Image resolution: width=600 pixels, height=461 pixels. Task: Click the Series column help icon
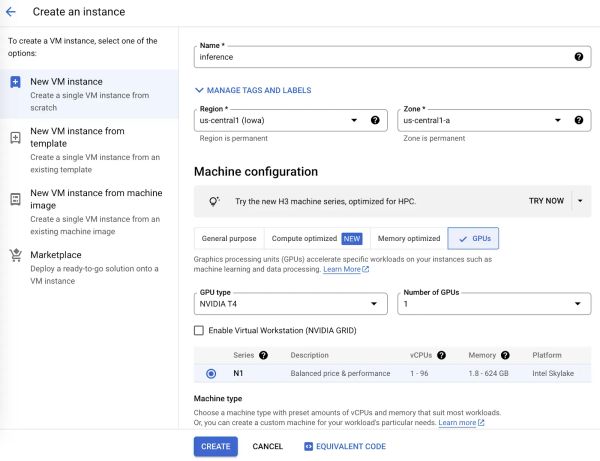[263, 355]
